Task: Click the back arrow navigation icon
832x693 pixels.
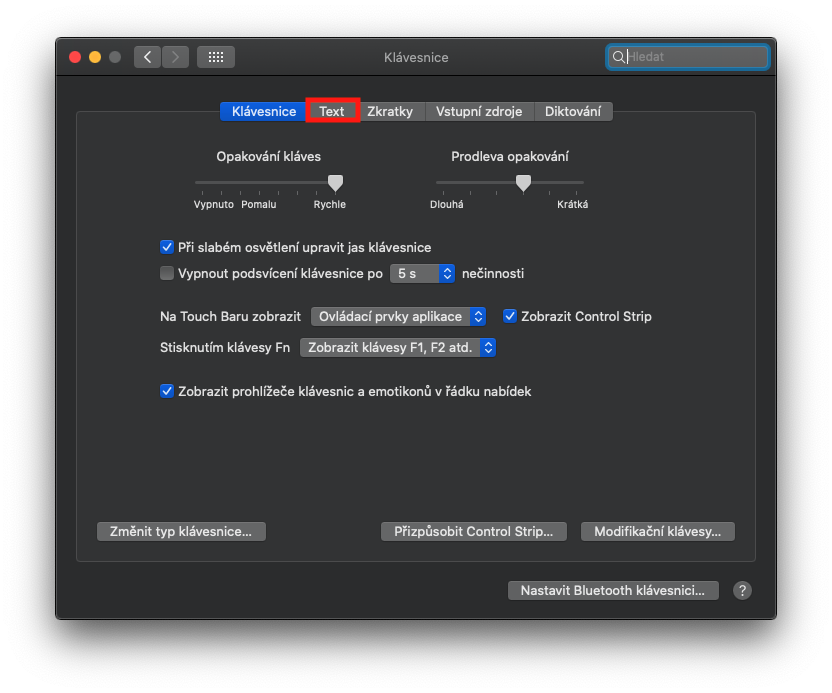Action: (148, 57)
